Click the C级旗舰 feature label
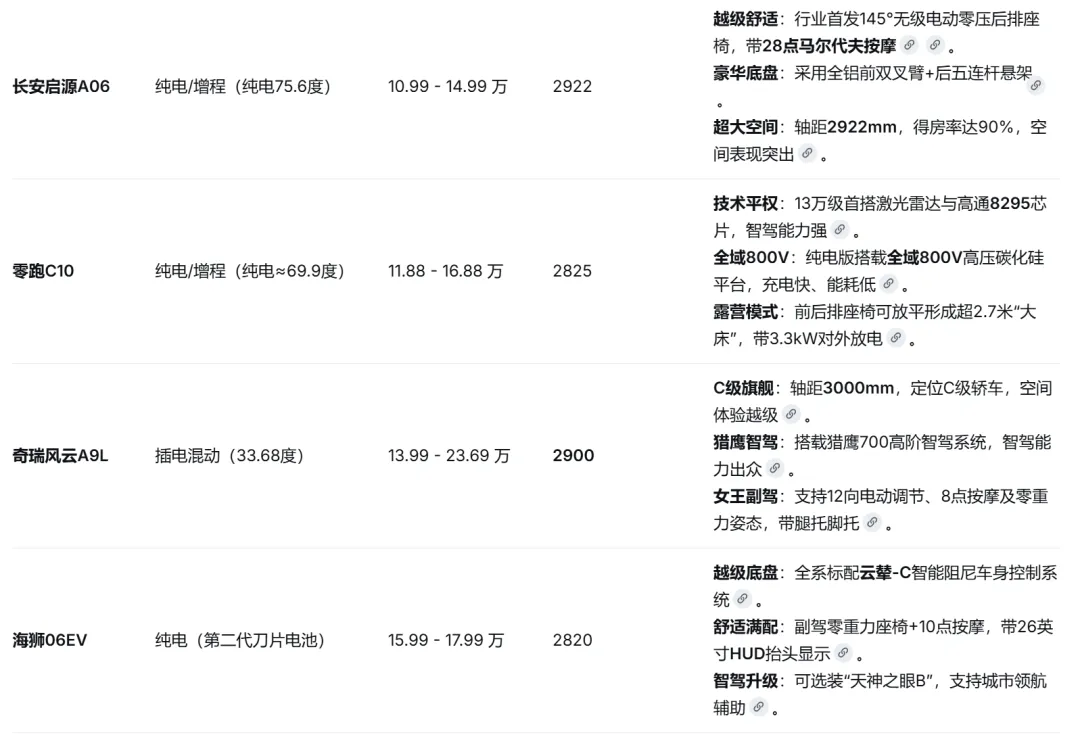This screenshot has width=1080, height=735. [x=743, y=388]
